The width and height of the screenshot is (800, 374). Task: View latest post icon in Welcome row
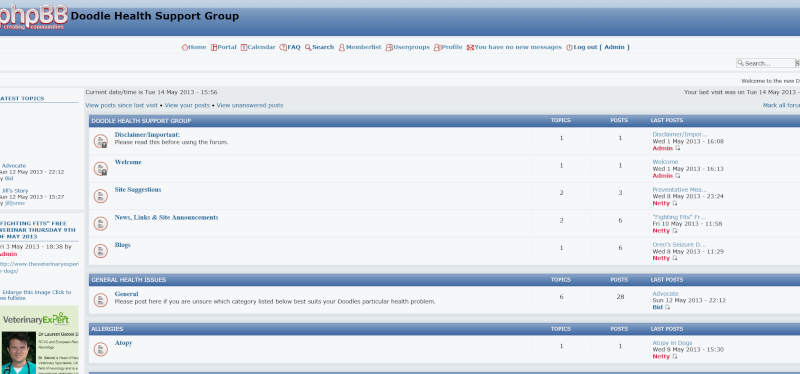678,176
